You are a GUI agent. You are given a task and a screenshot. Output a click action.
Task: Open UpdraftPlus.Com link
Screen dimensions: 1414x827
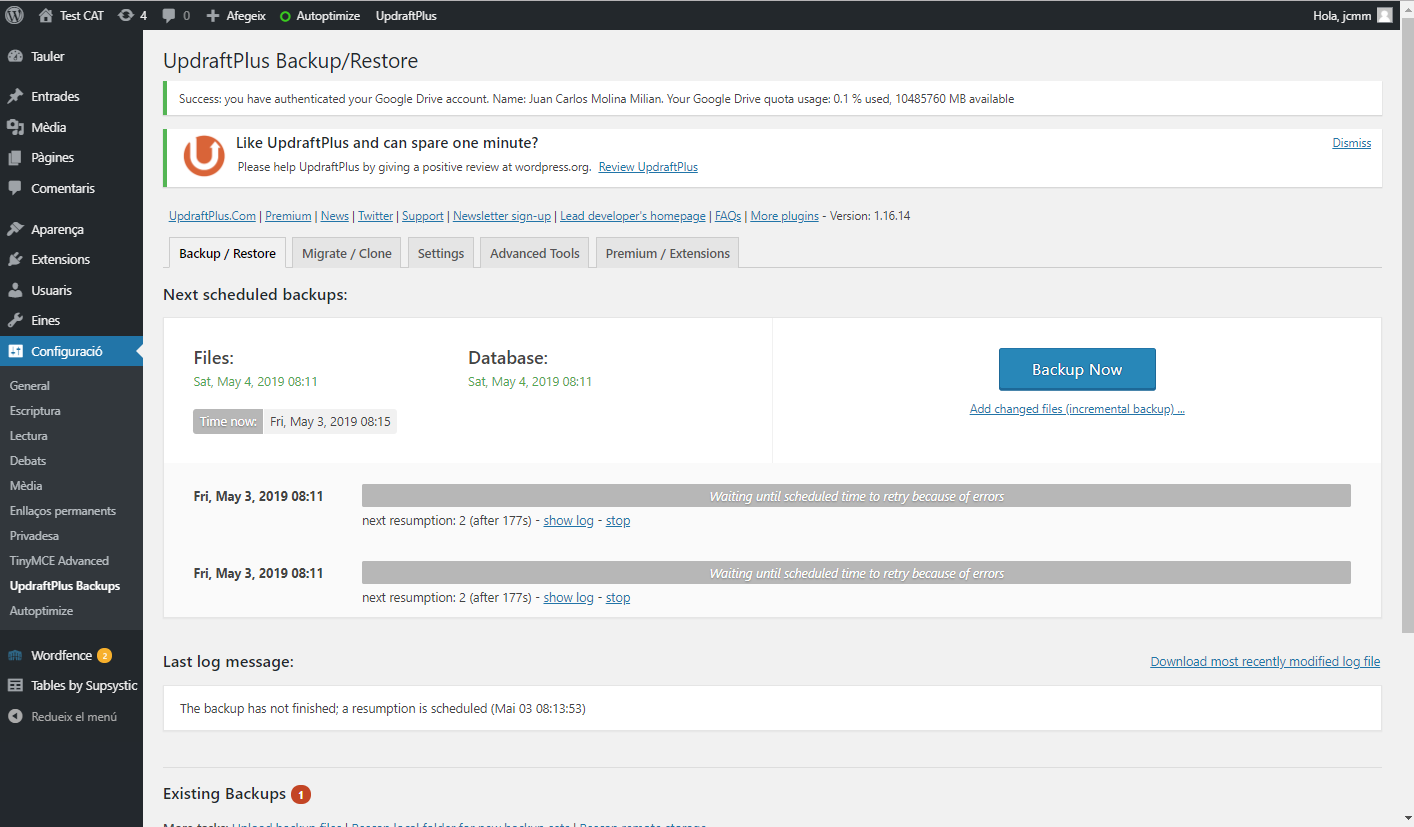(212, 215)
